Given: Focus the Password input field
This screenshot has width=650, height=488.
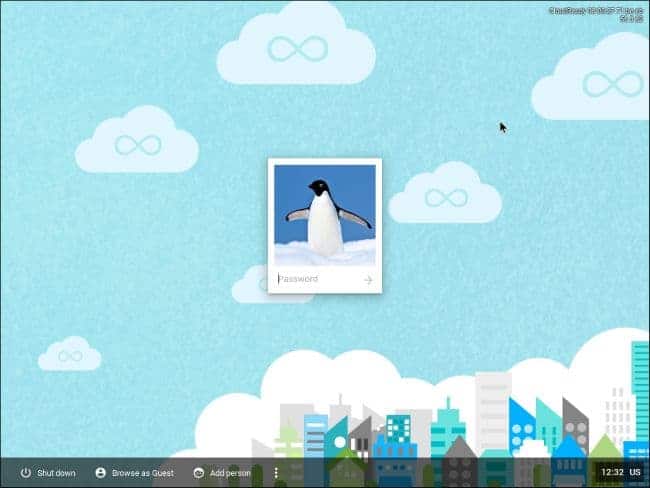Looking at the screenshot, I should [x=315, y=280].
